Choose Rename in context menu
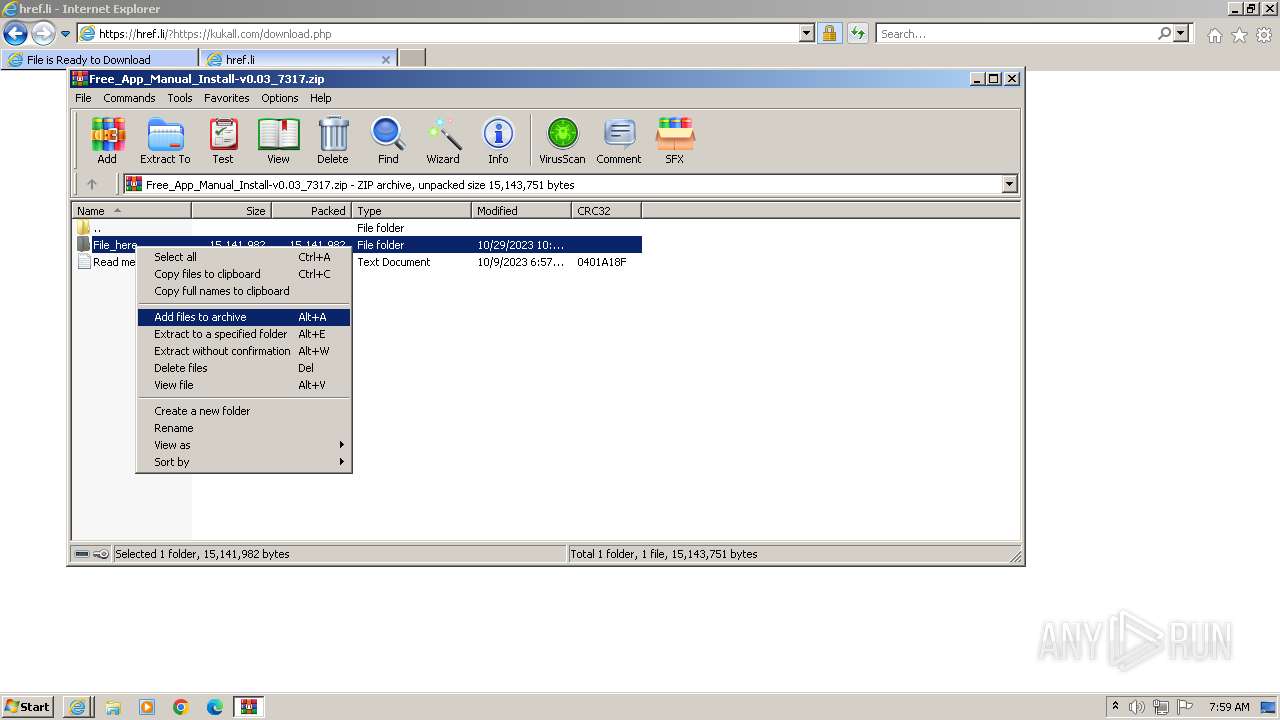1280x720 pixels. [244, 428]
